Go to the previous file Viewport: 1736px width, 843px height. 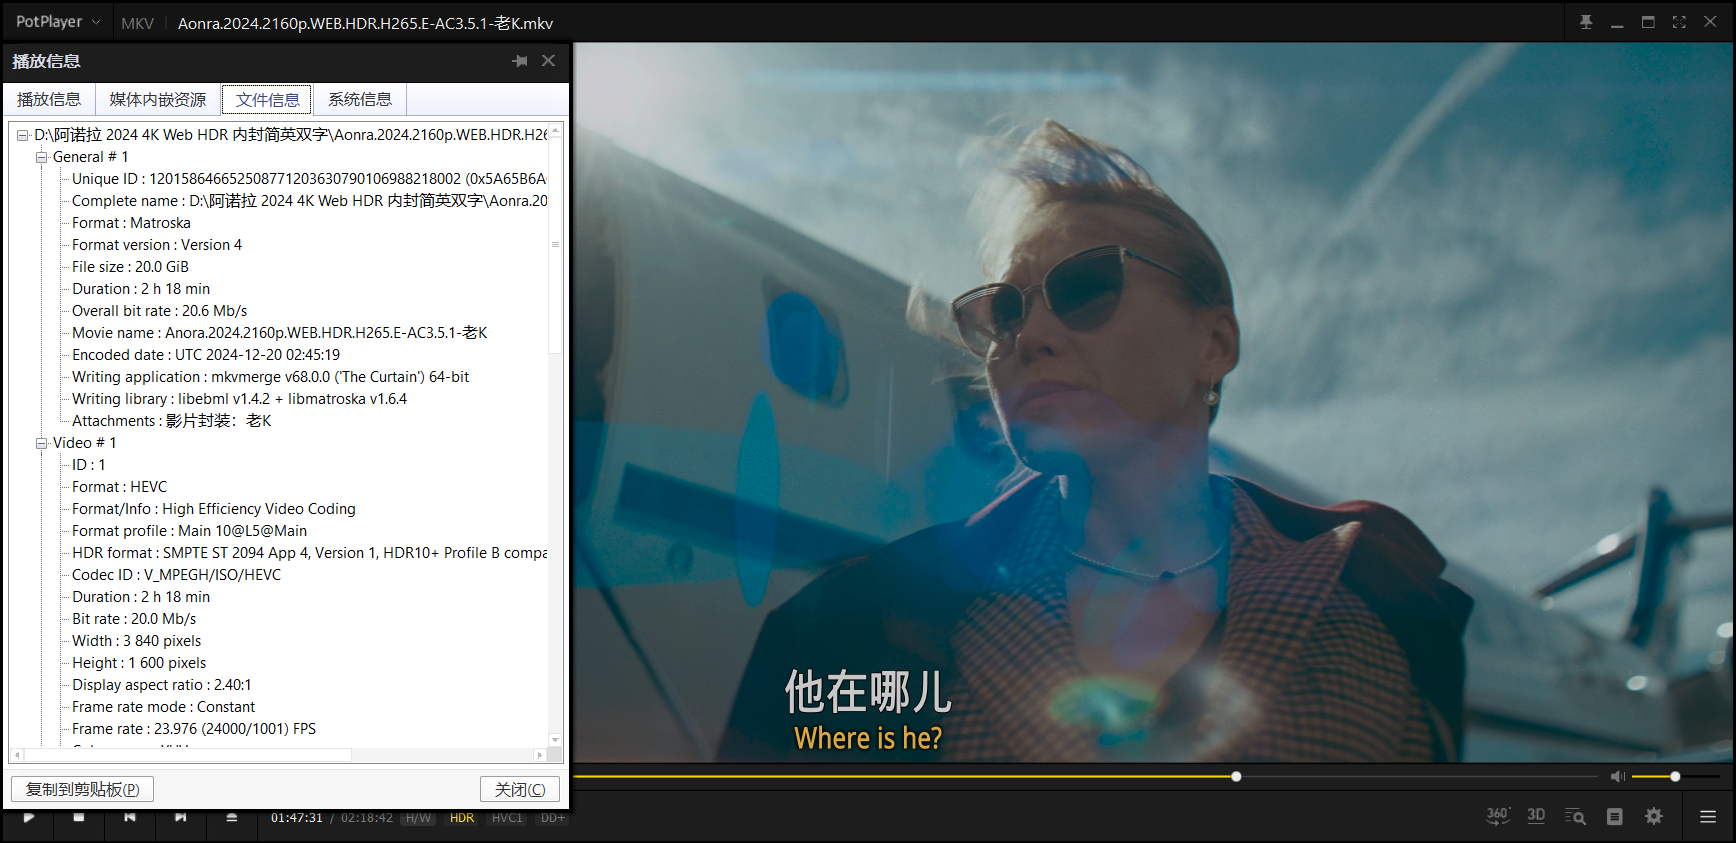(x=130, y=817)
